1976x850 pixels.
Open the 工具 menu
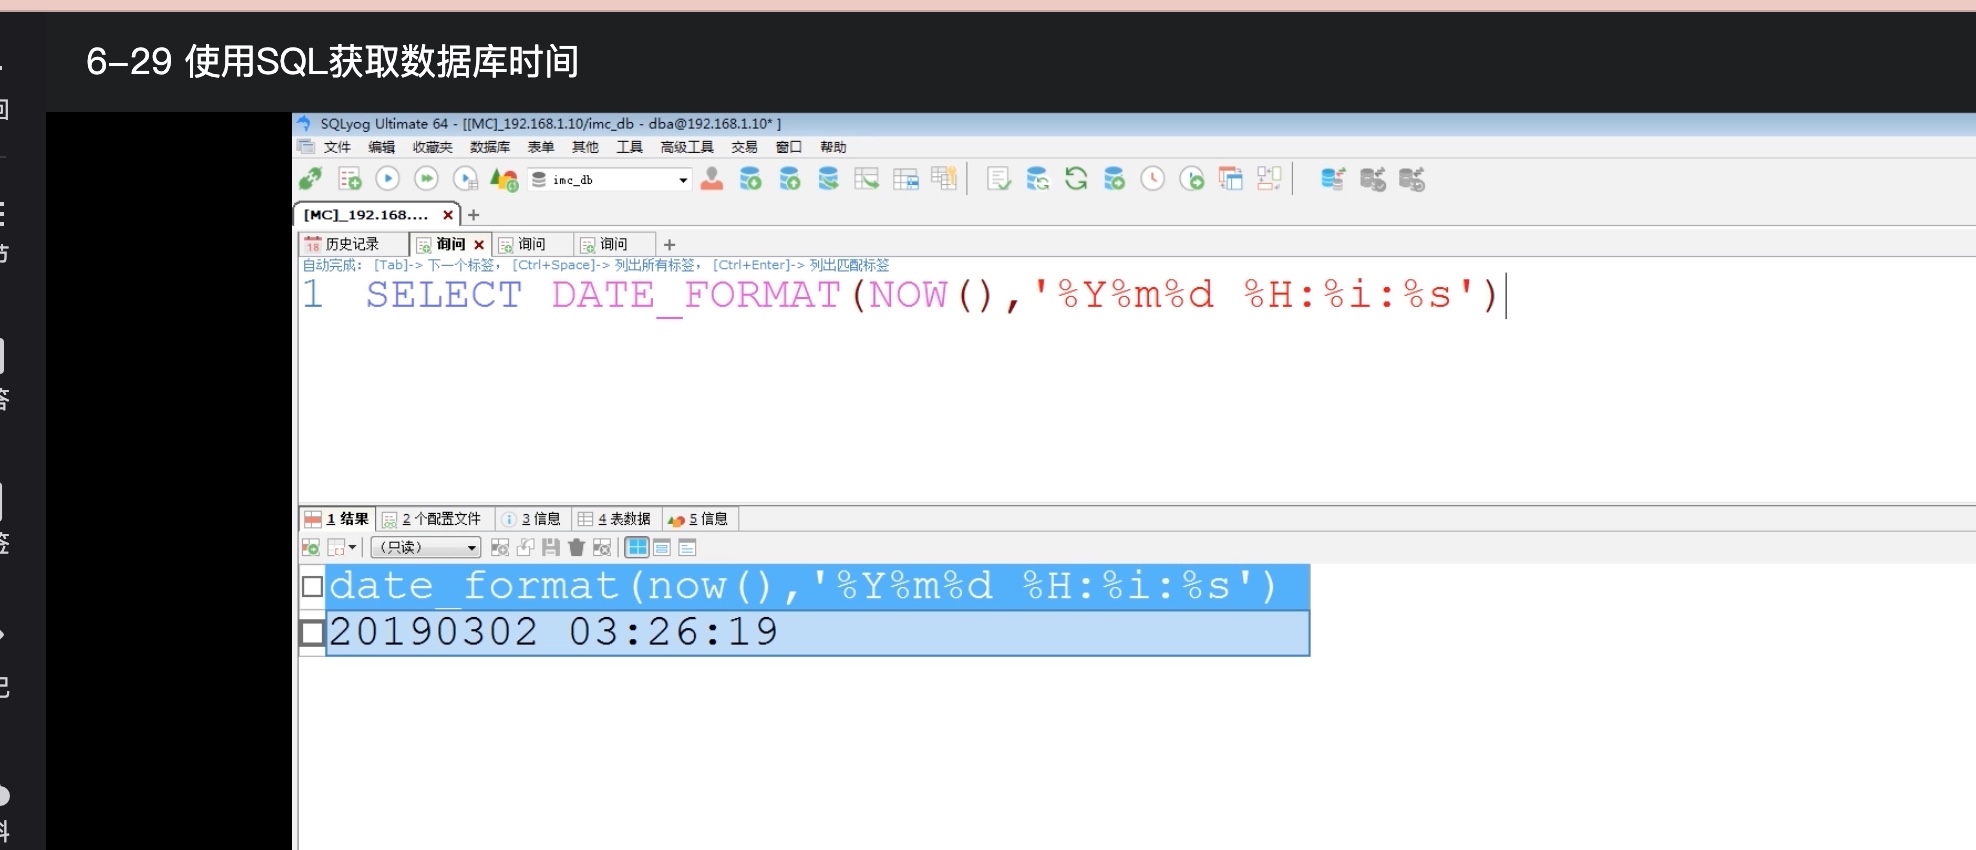point(630,147)
